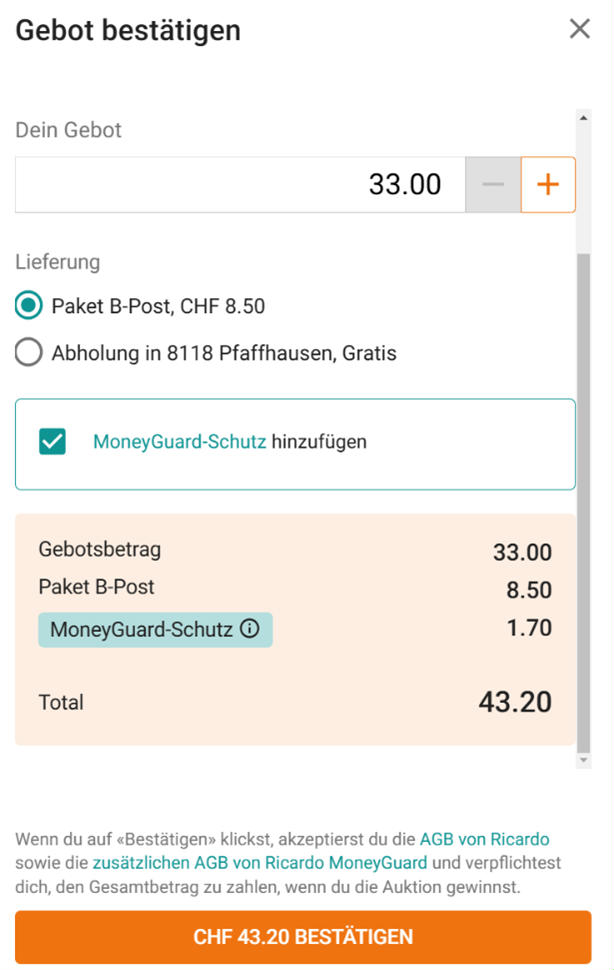Click the scrollbar down arrow
Viewport: 614px width, 970px height.
(x=583, y=760)
